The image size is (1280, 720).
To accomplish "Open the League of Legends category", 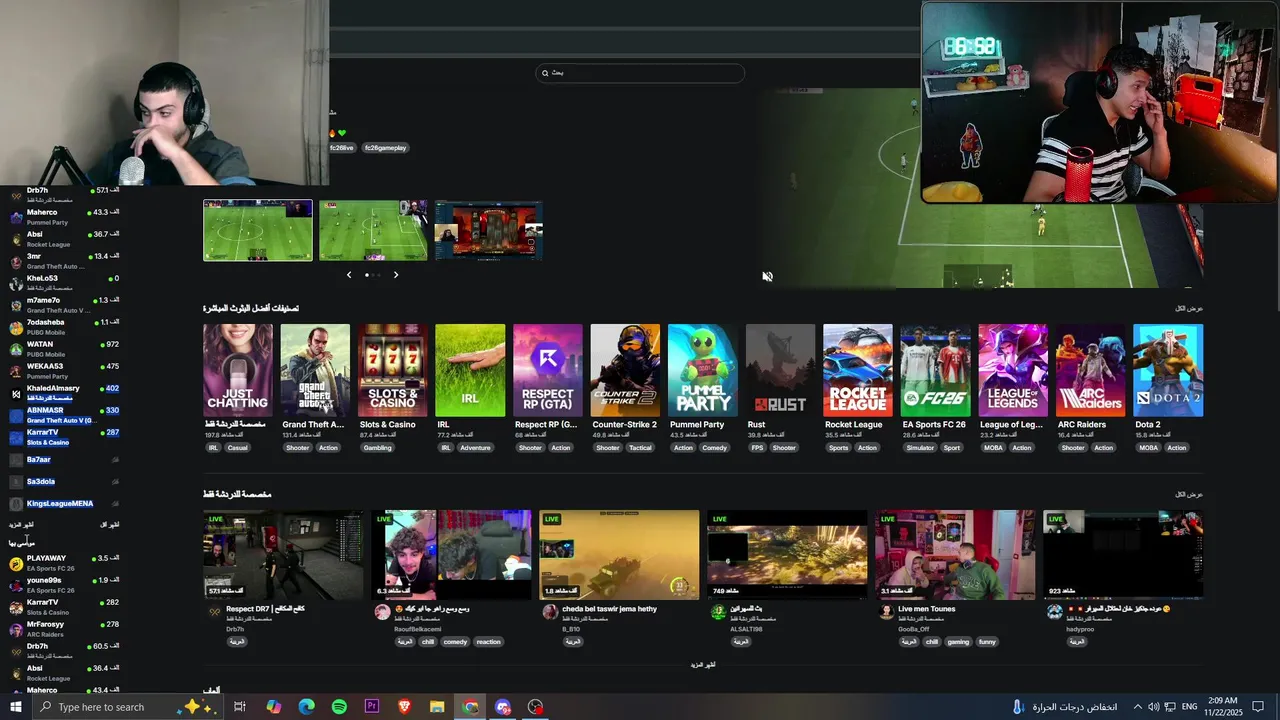I will [x=1013, y=370].
